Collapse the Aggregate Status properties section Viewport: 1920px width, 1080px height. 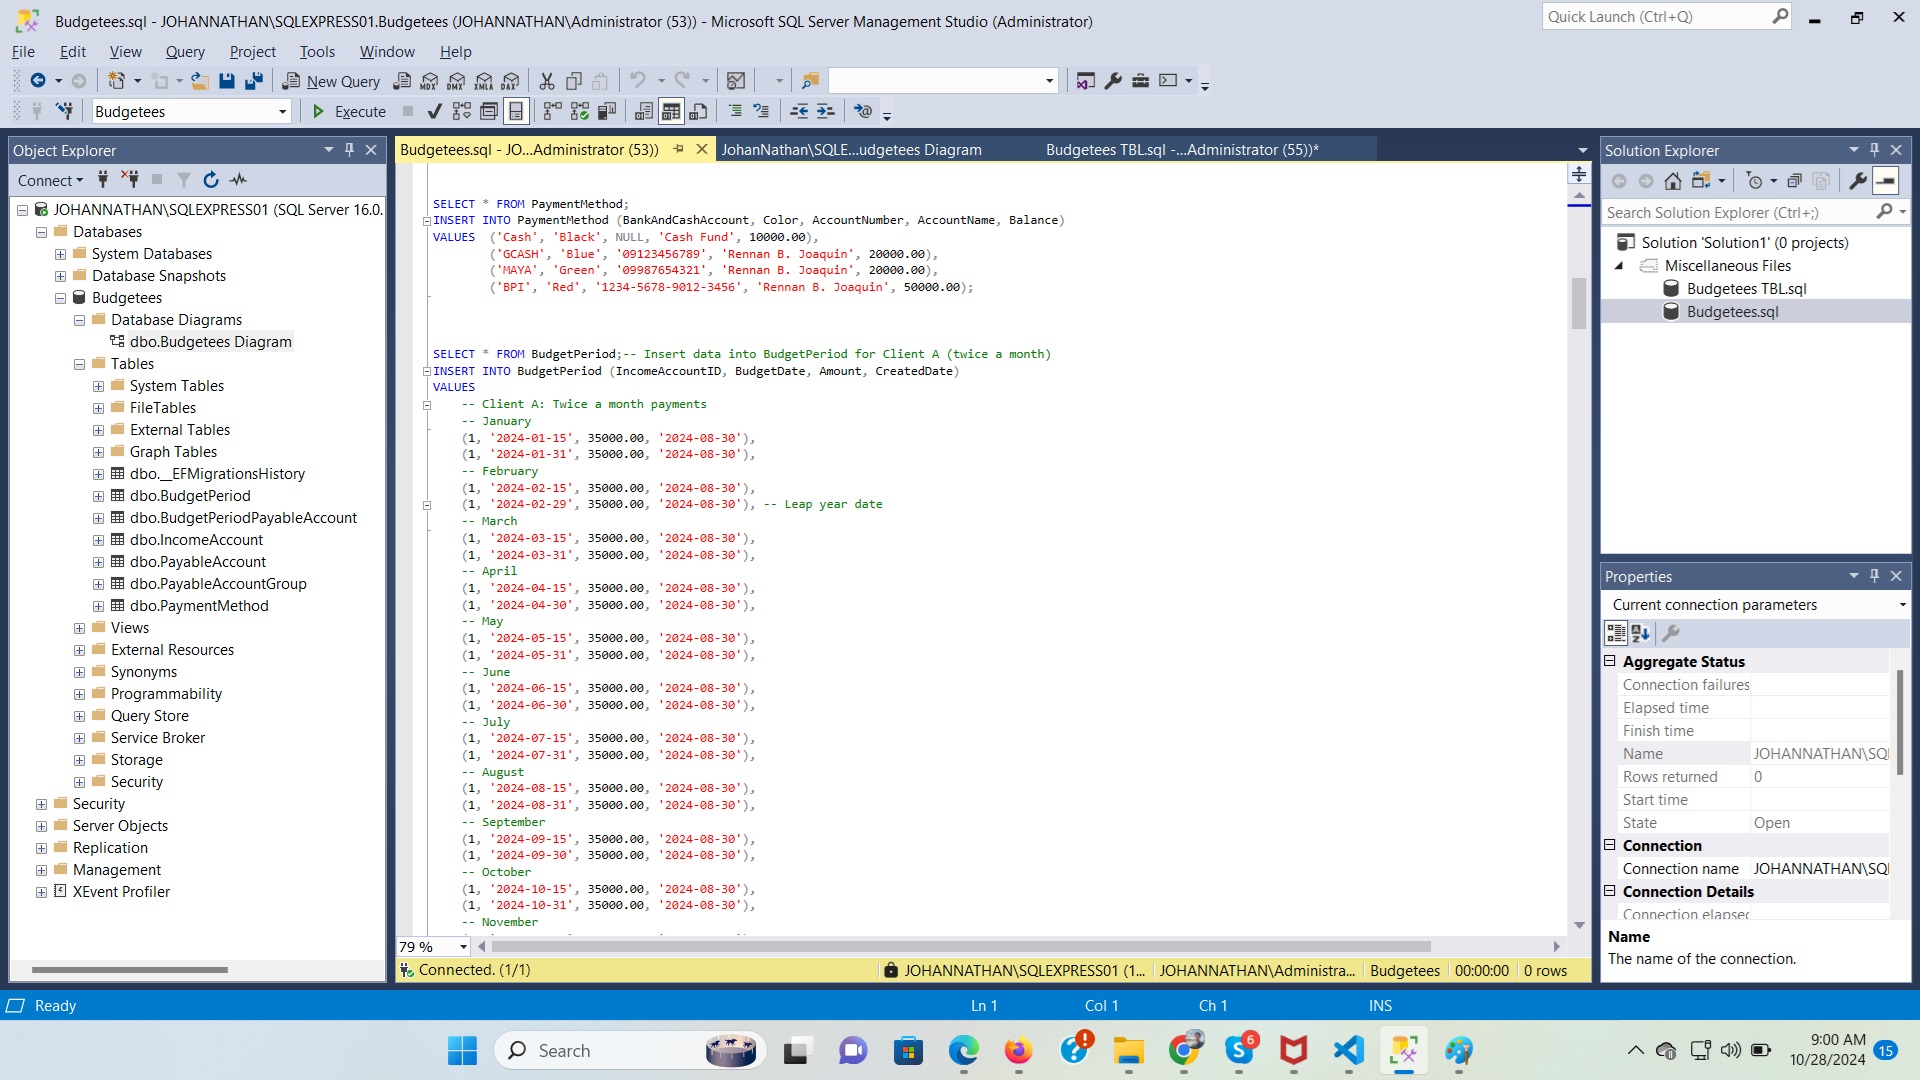1610,661
